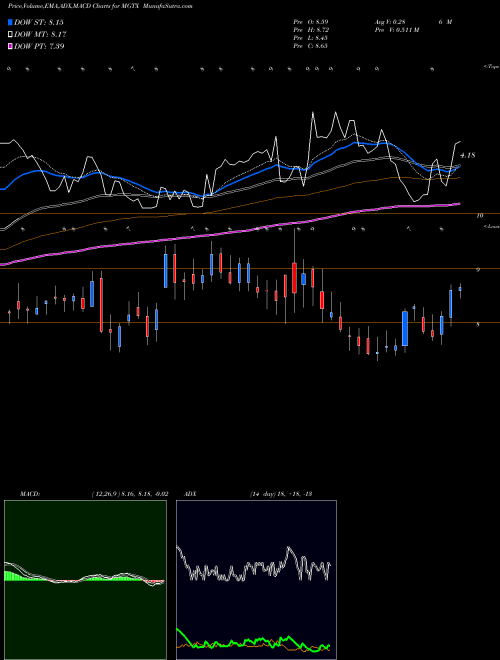
Task: Click the price axis label '9'
Action: (478, 270)
